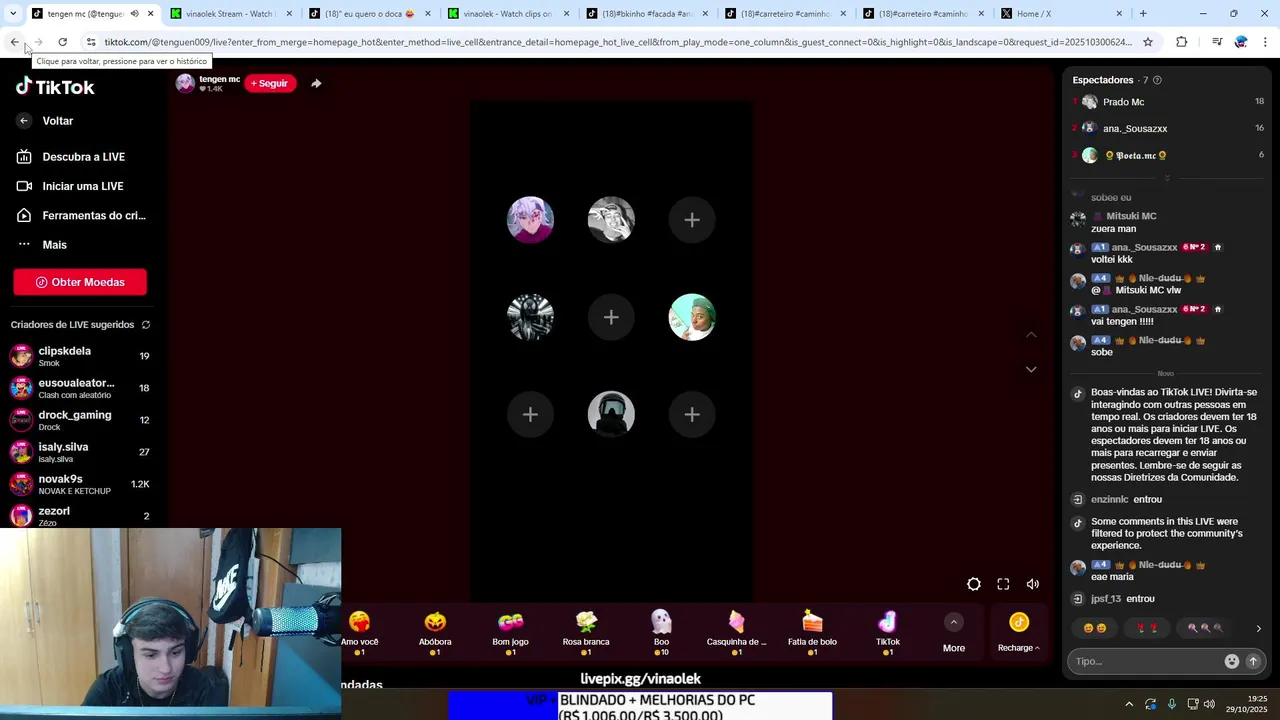Send the Bom jogo gift
1280x720 pixels.
511,633
